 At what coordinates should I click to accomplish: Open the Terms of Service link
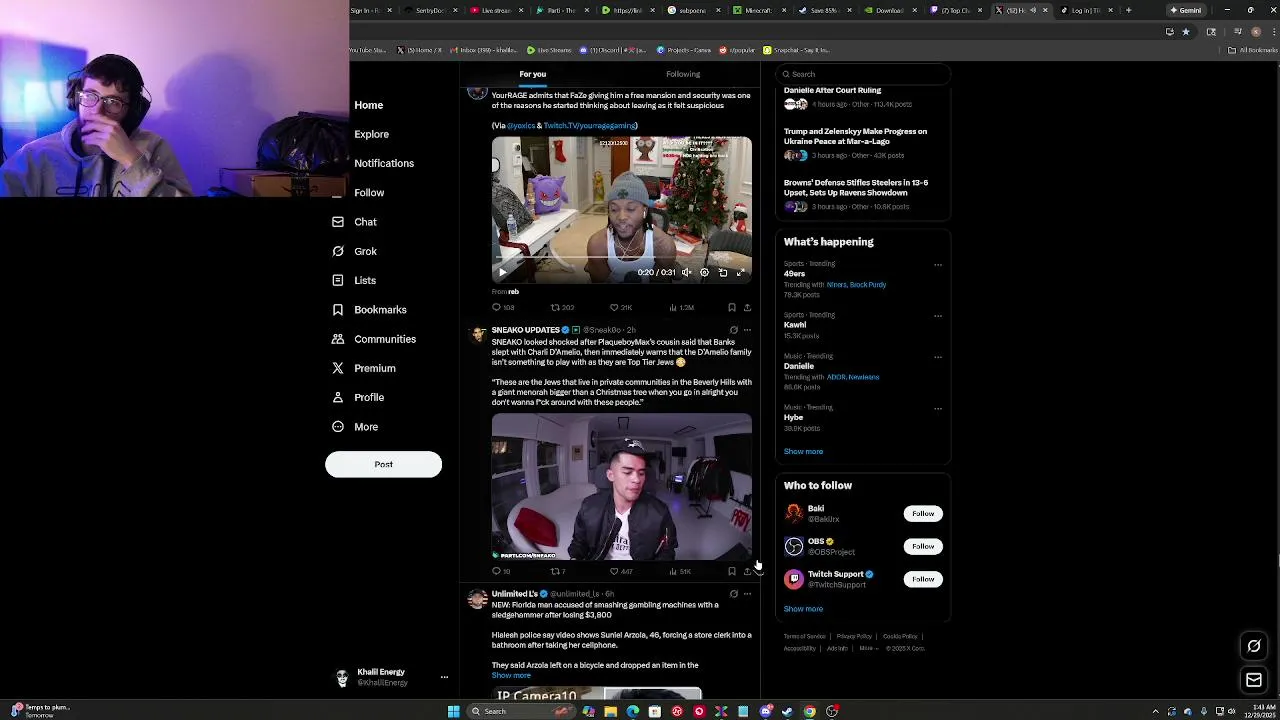tap(805, 636)
